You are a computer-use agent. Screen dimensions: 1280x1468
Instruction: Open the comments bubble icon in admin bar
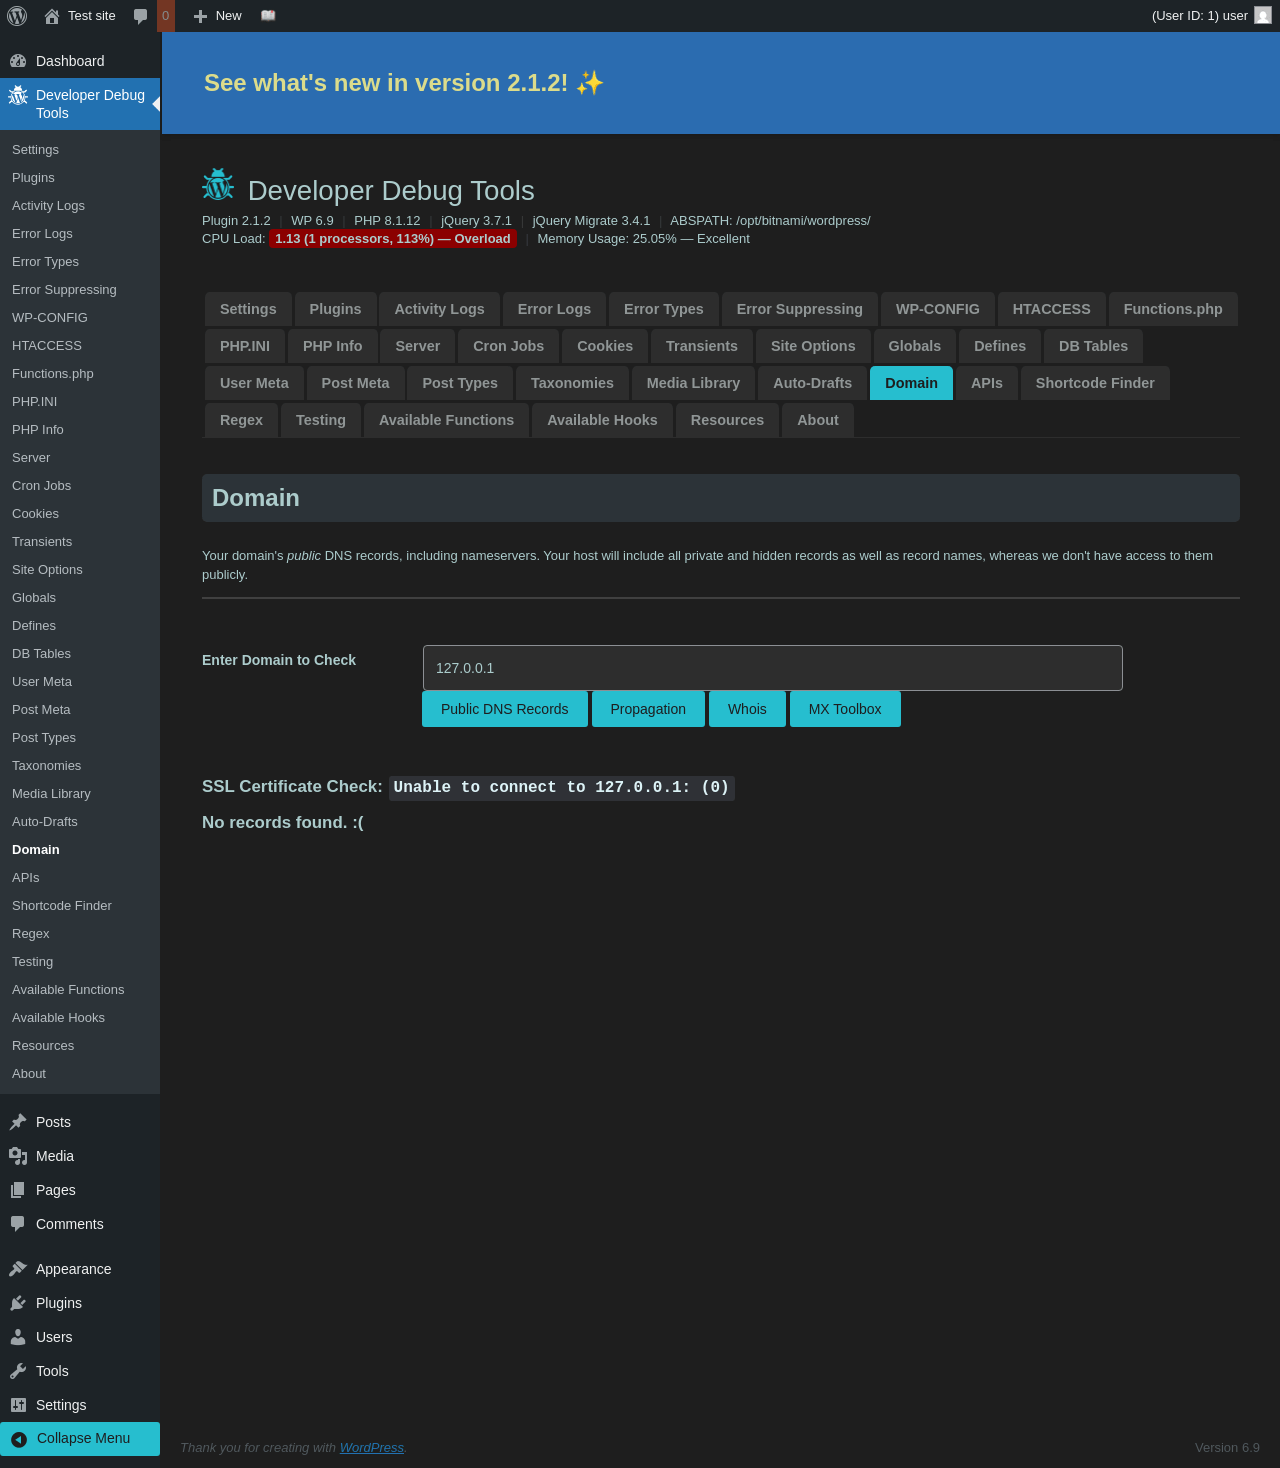tap(141, 16)
